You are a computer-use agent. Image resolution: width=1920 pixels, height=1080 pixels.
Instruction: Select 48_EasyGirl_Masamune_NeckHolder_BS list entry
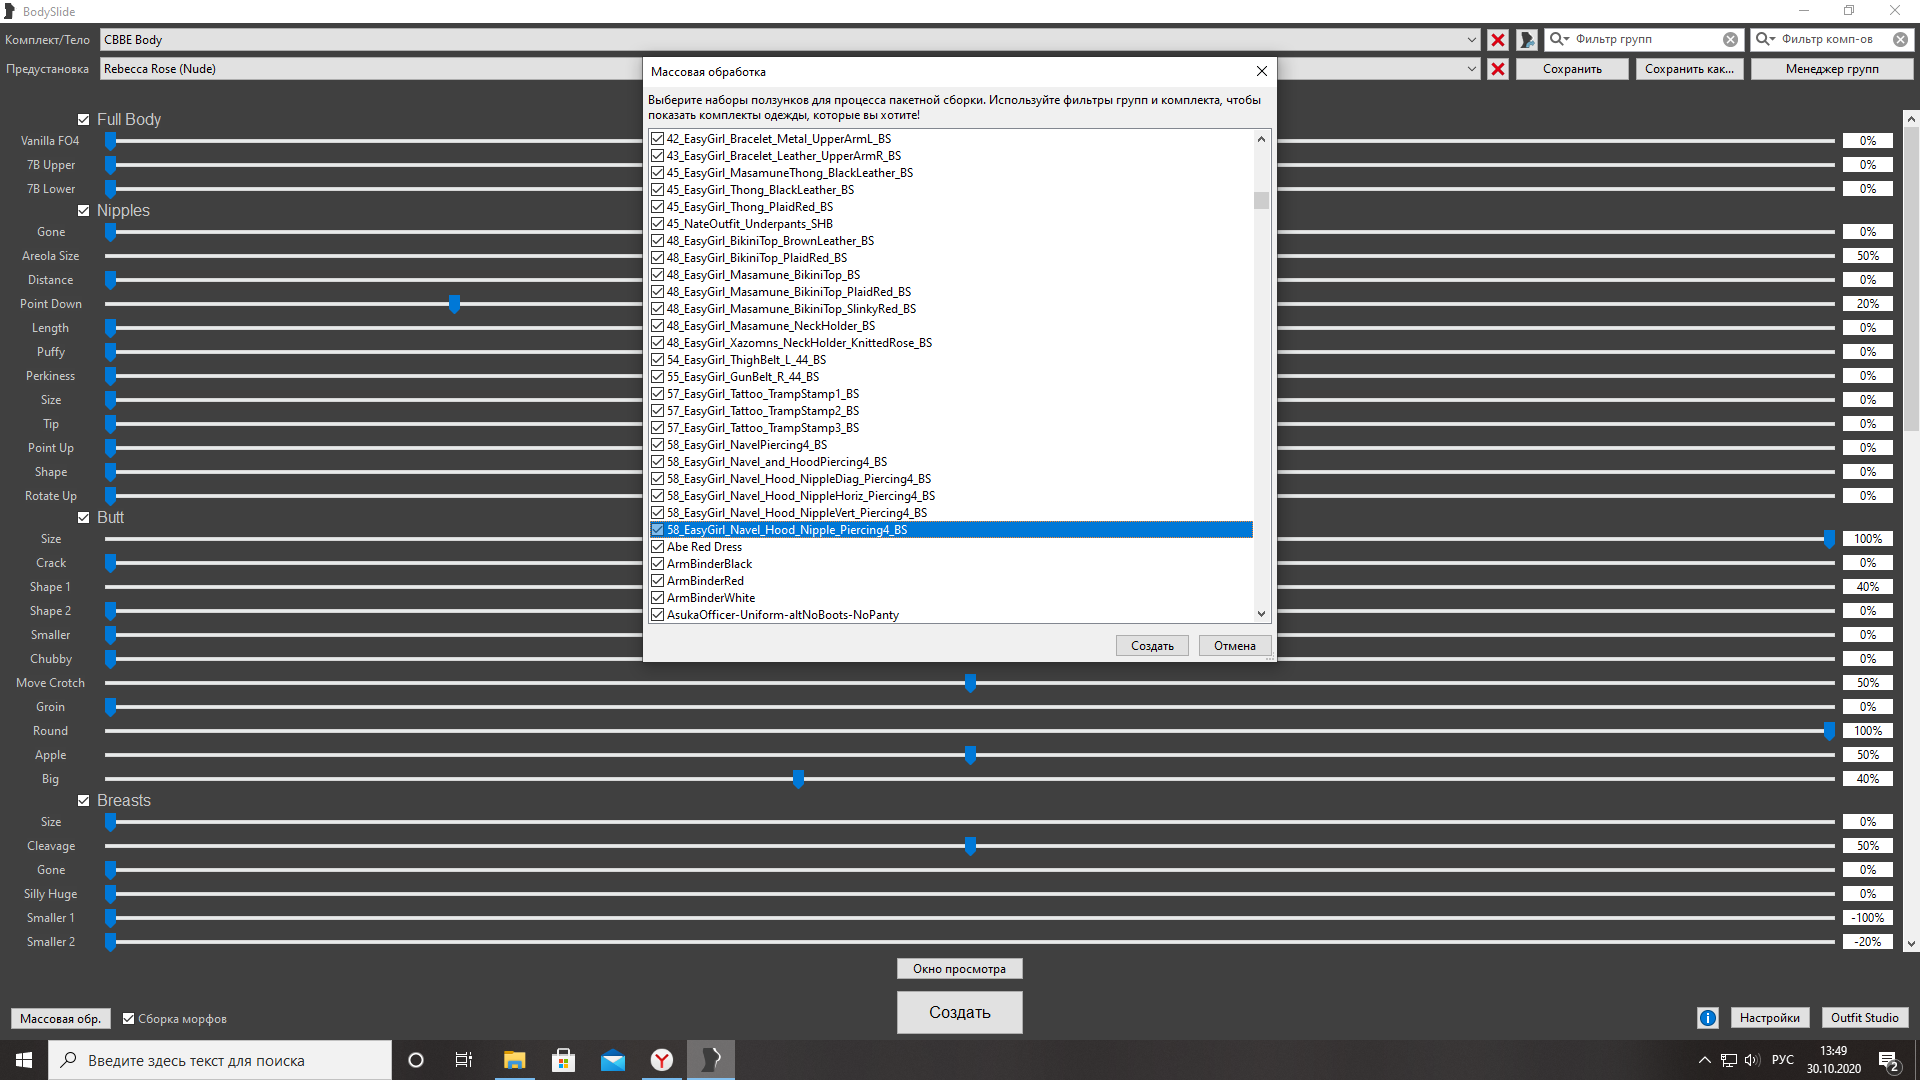pos(770,326)
